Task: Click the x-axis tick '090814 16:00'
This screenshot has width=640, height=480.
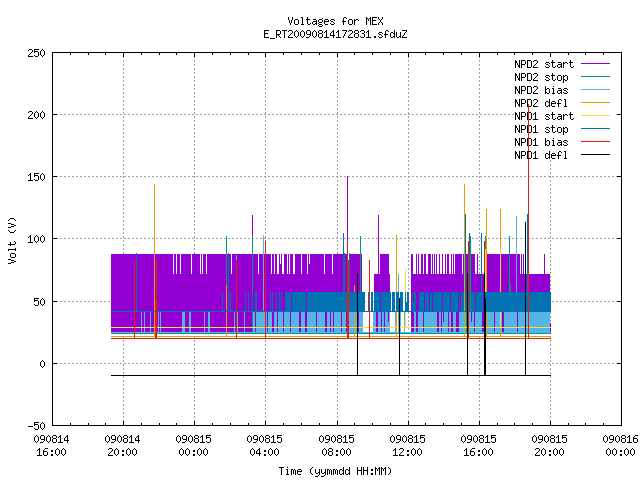Action: [x=51, y=446]
